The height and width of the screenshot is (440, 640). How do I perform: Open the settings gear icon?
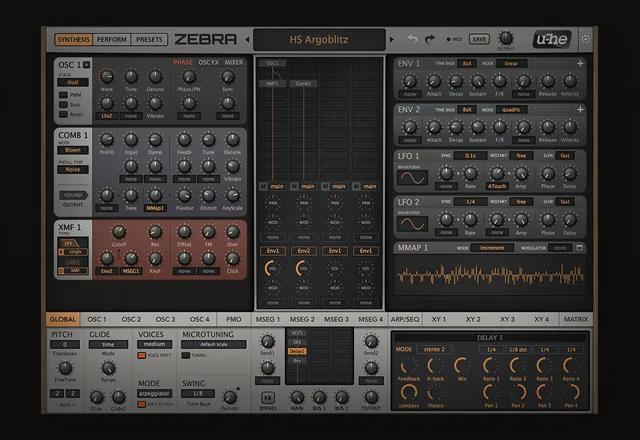tap(585, 39)
